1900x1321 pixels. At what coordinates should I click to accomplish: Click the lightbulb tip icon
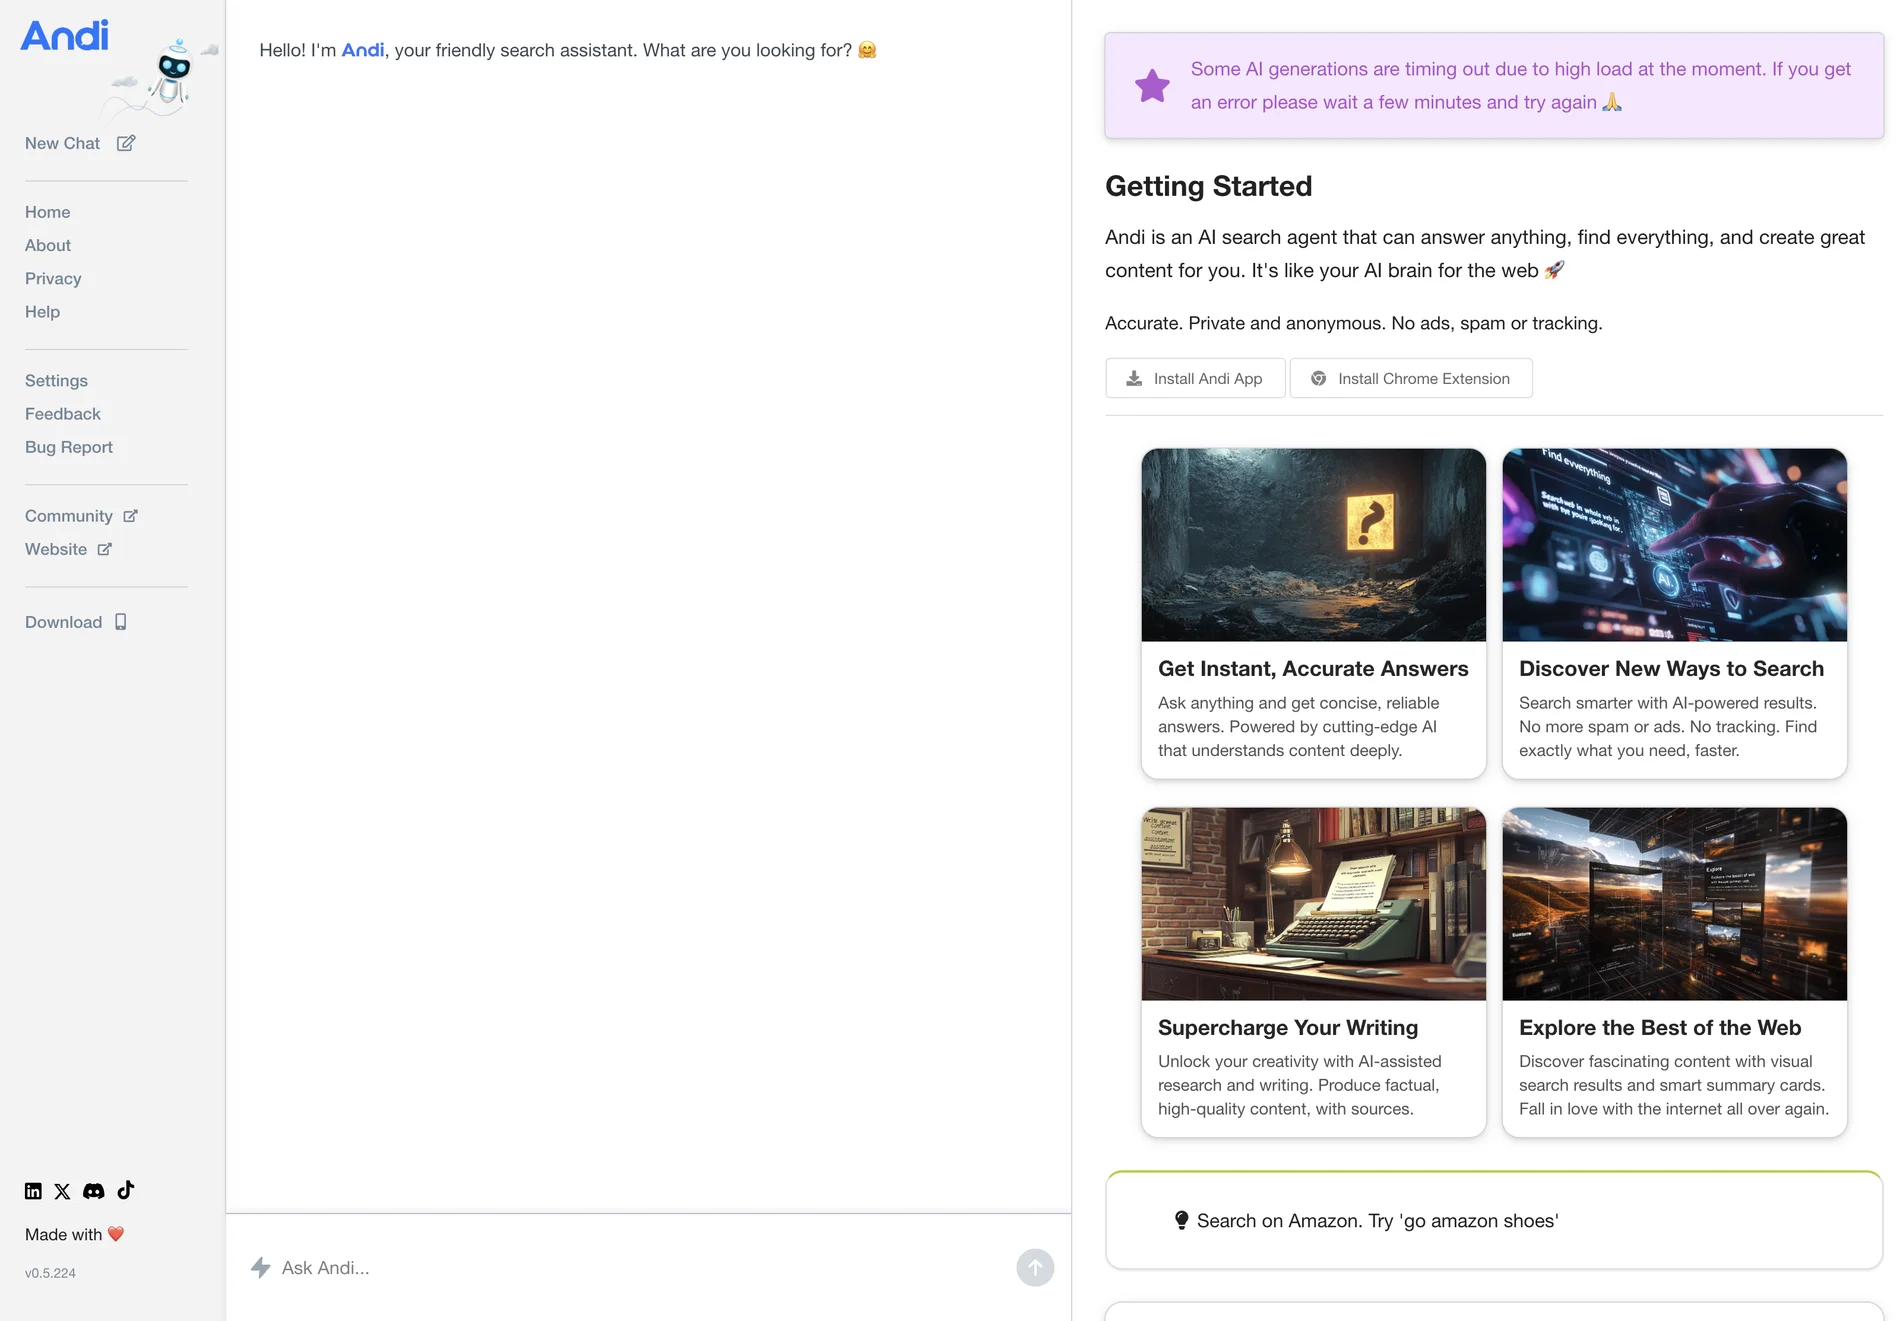click(x=1181, y=1220)
